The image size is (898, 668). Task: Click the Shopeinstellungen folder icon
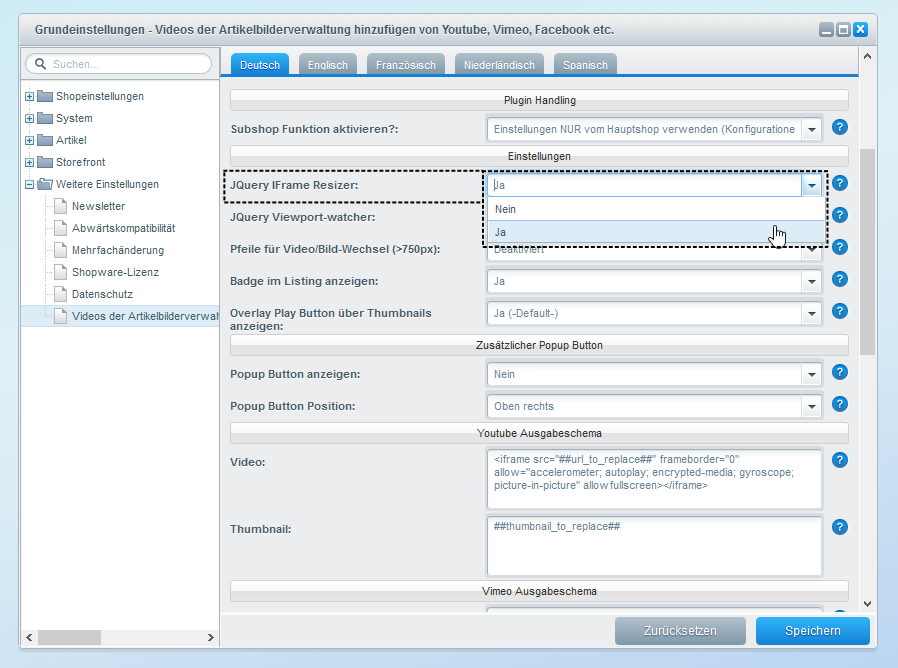click(45, 96)
